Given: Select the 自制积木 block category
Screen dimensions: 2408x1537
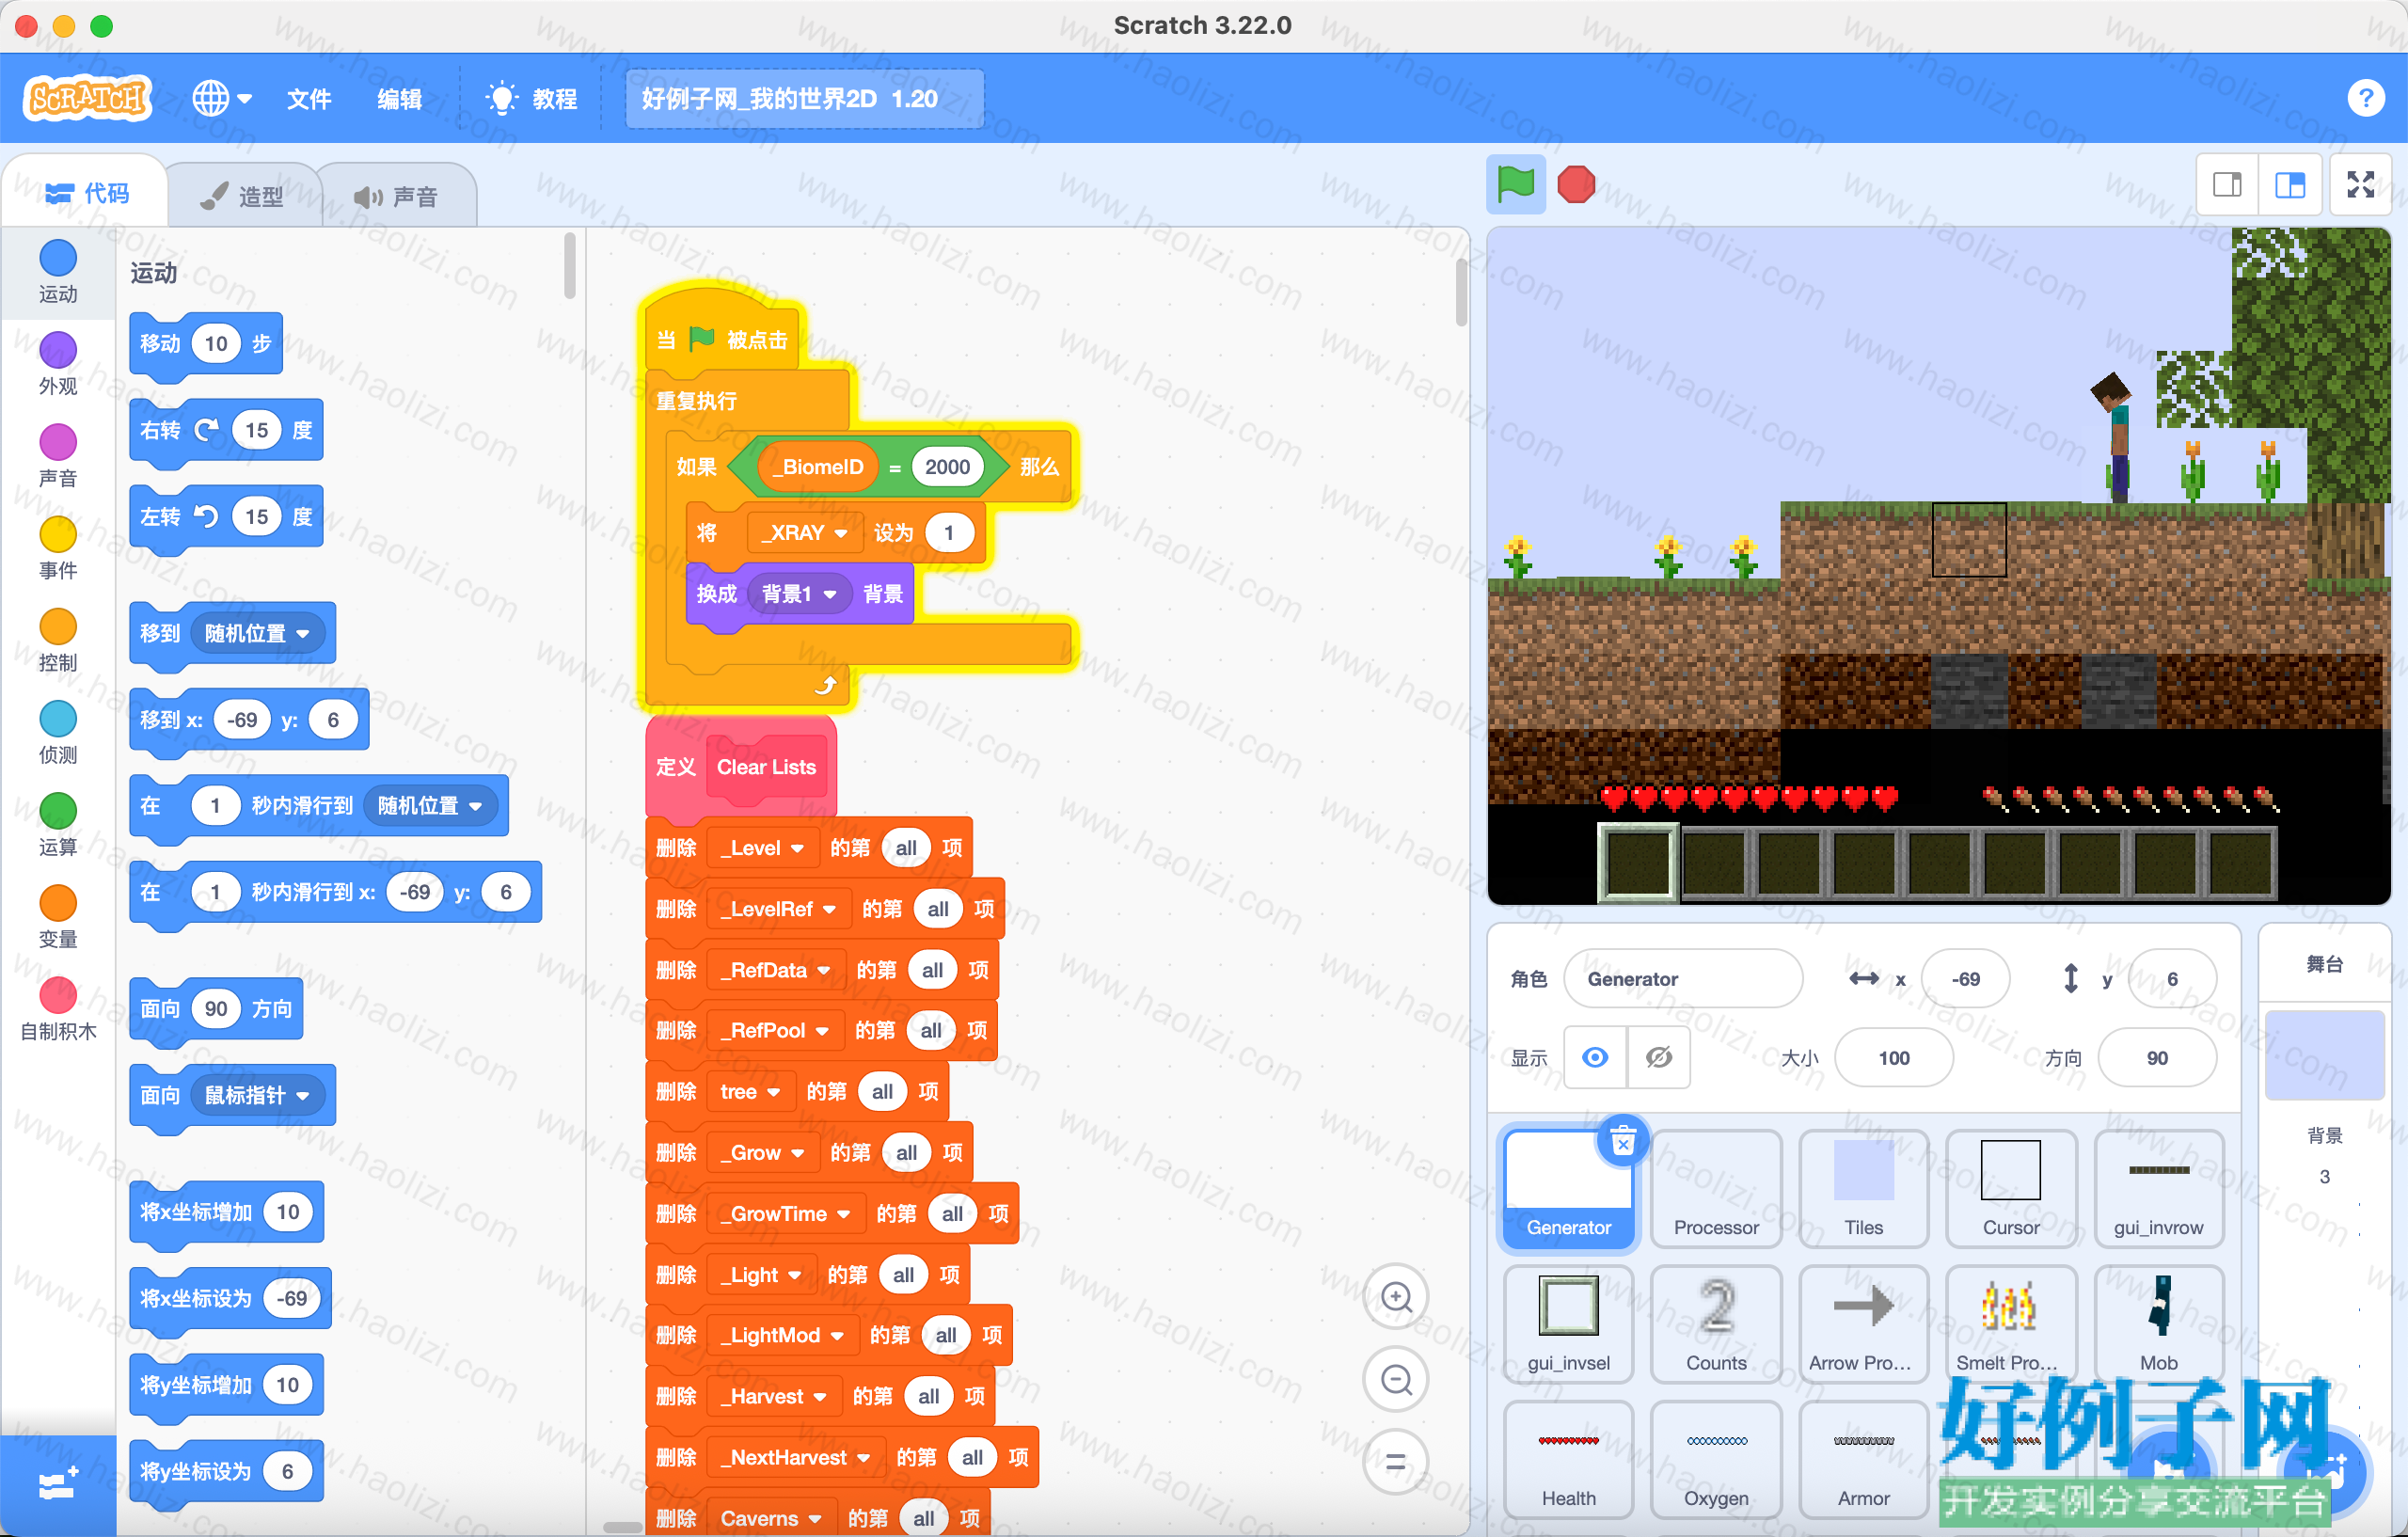Looking at the screenshot, I should click(58, 1008).
